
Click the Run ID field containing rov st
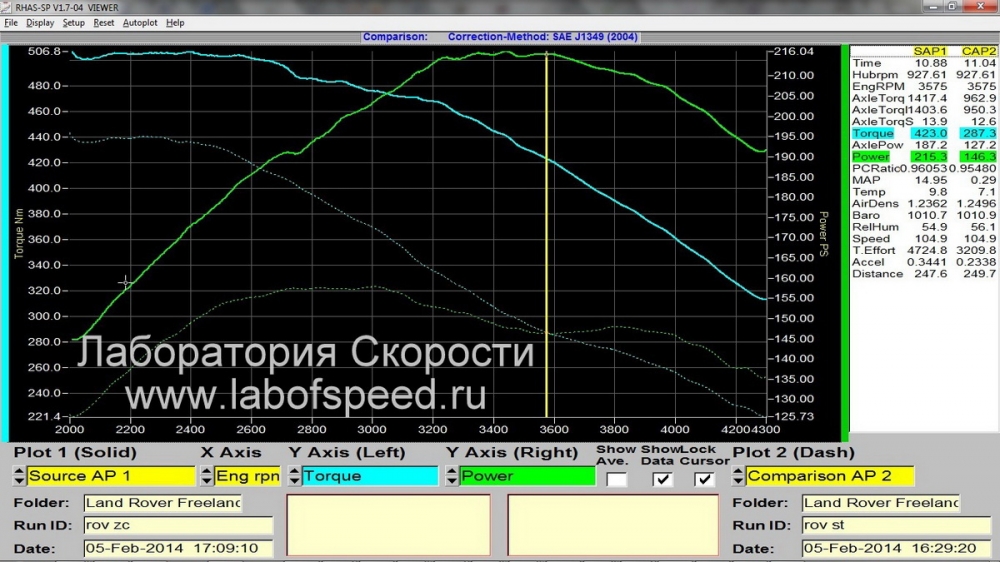897,525
